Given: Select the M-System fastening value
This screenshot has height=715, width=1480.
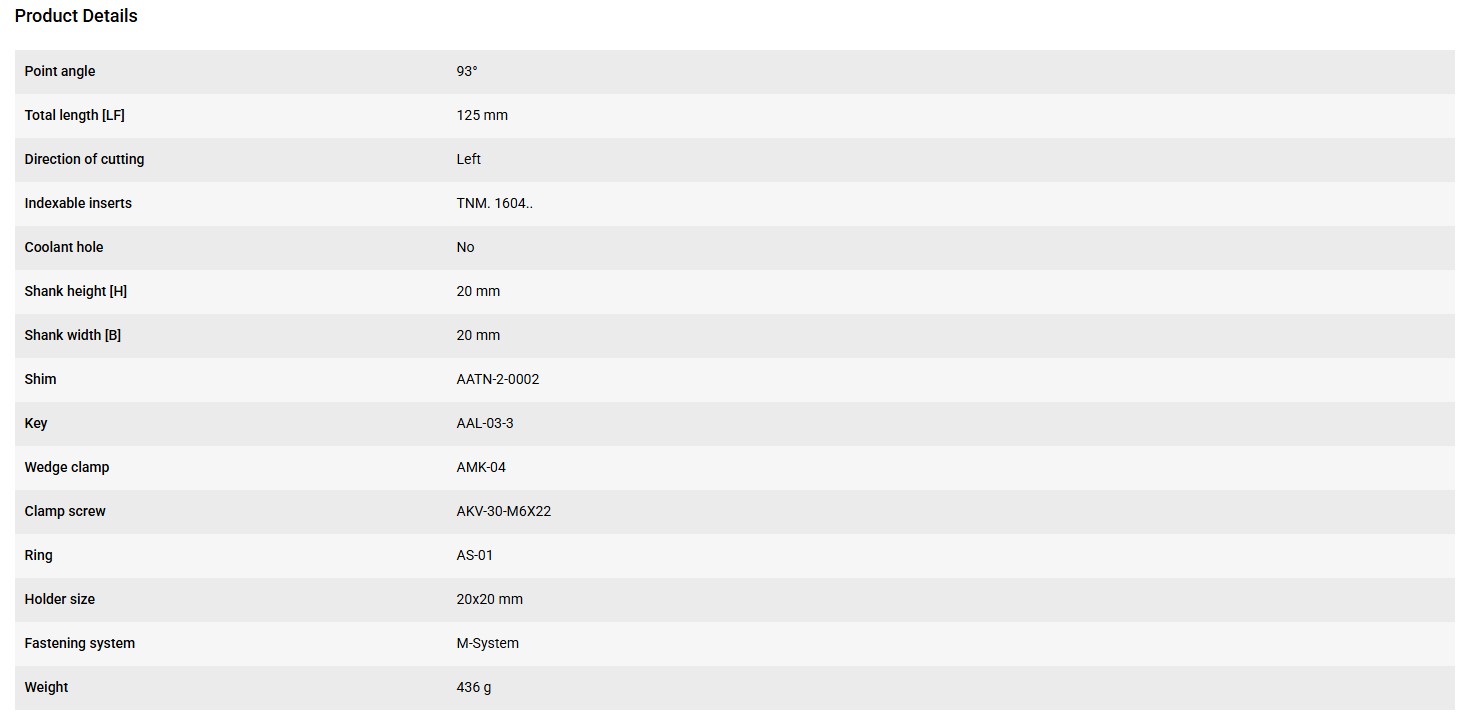Looking at the screenshot, I should pos(488,643).
